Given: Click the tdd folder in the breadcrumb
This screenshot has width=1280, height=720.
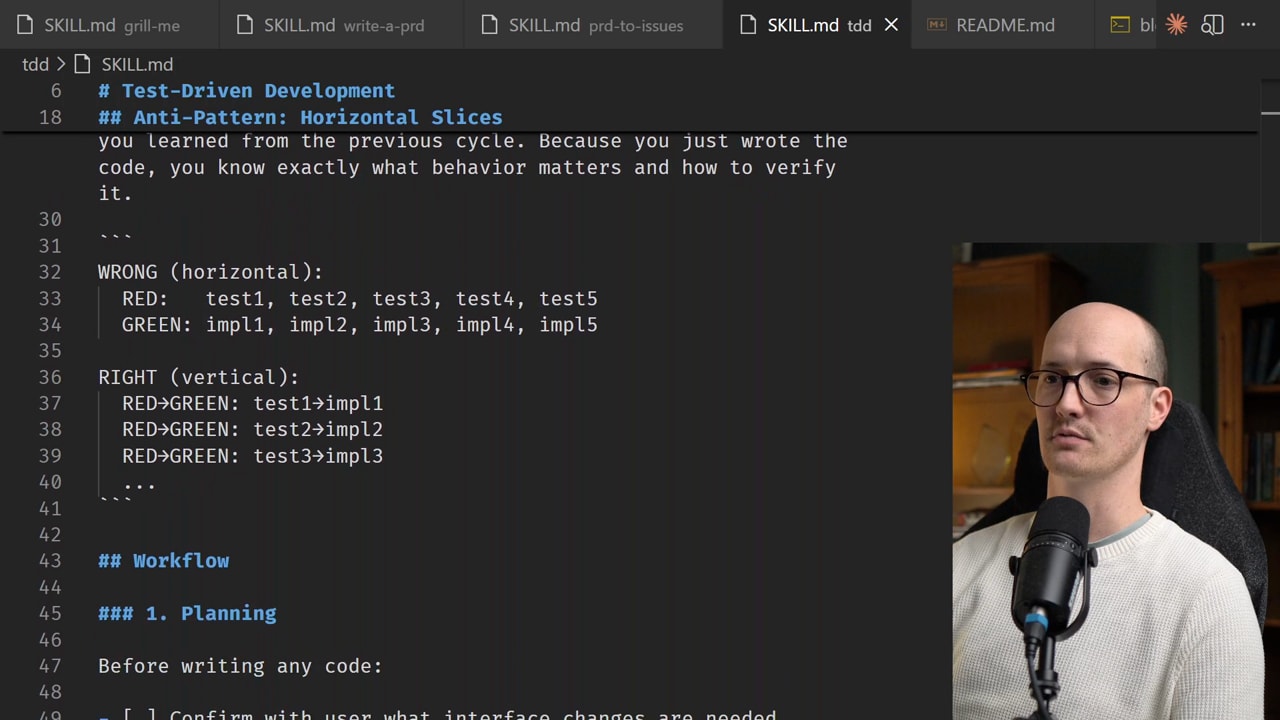Looking at the screenshot, I should coord(35,64).
